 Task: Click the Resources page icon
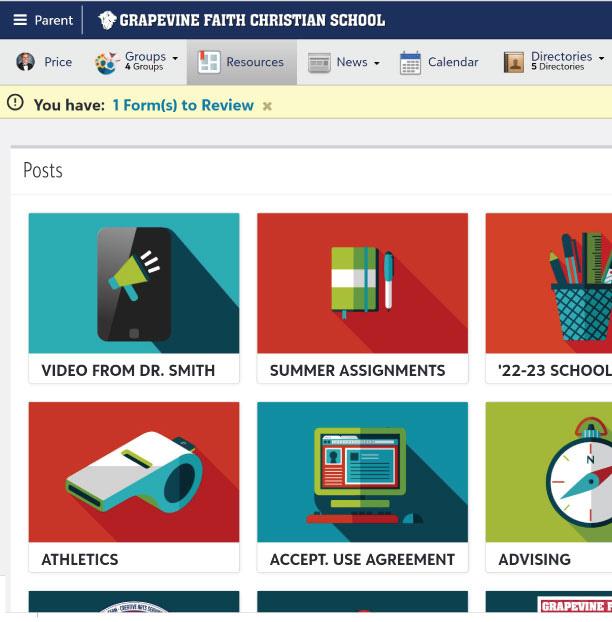[209, 62]
